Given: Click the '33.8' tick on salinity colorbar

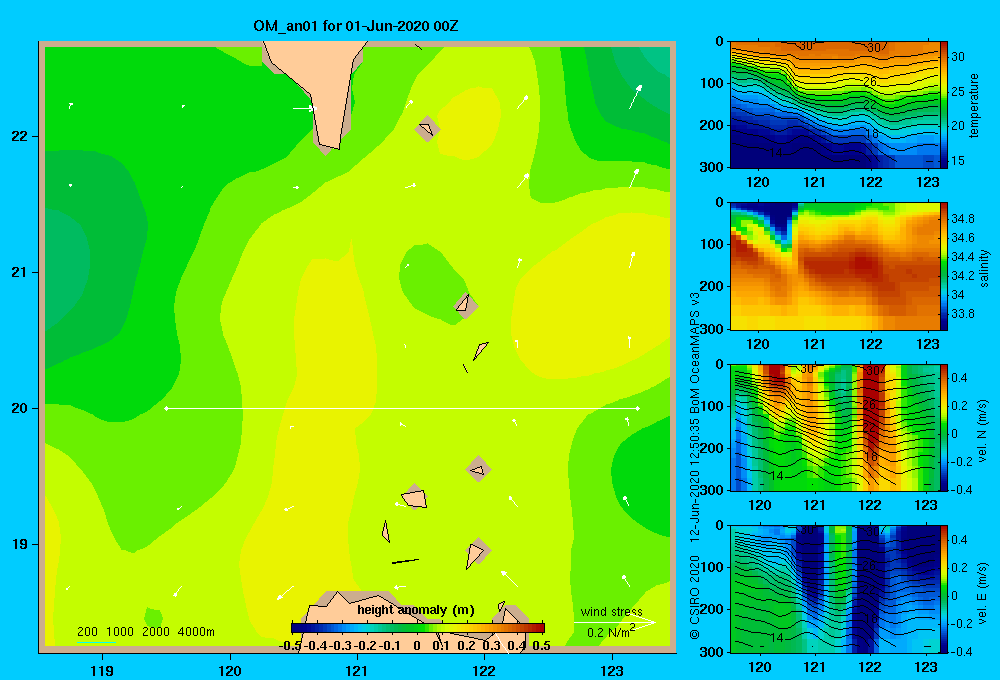Looking at the screenshot, I should click(962, 314).
